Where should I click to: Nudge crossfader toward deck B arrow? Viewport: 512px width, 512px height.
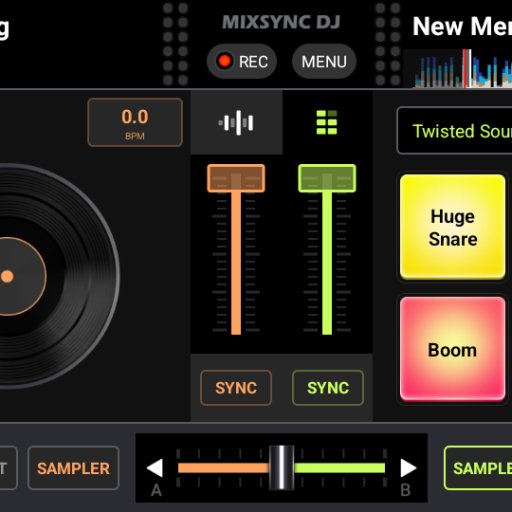[x=408, y=468]
